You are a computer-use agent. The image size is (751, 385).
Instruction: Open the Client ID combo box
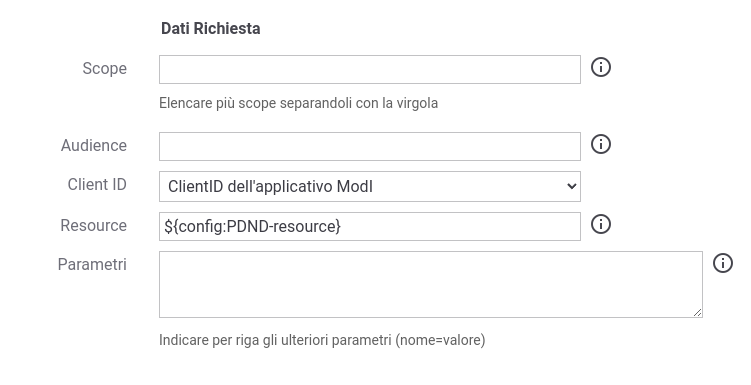click(370, 186)
